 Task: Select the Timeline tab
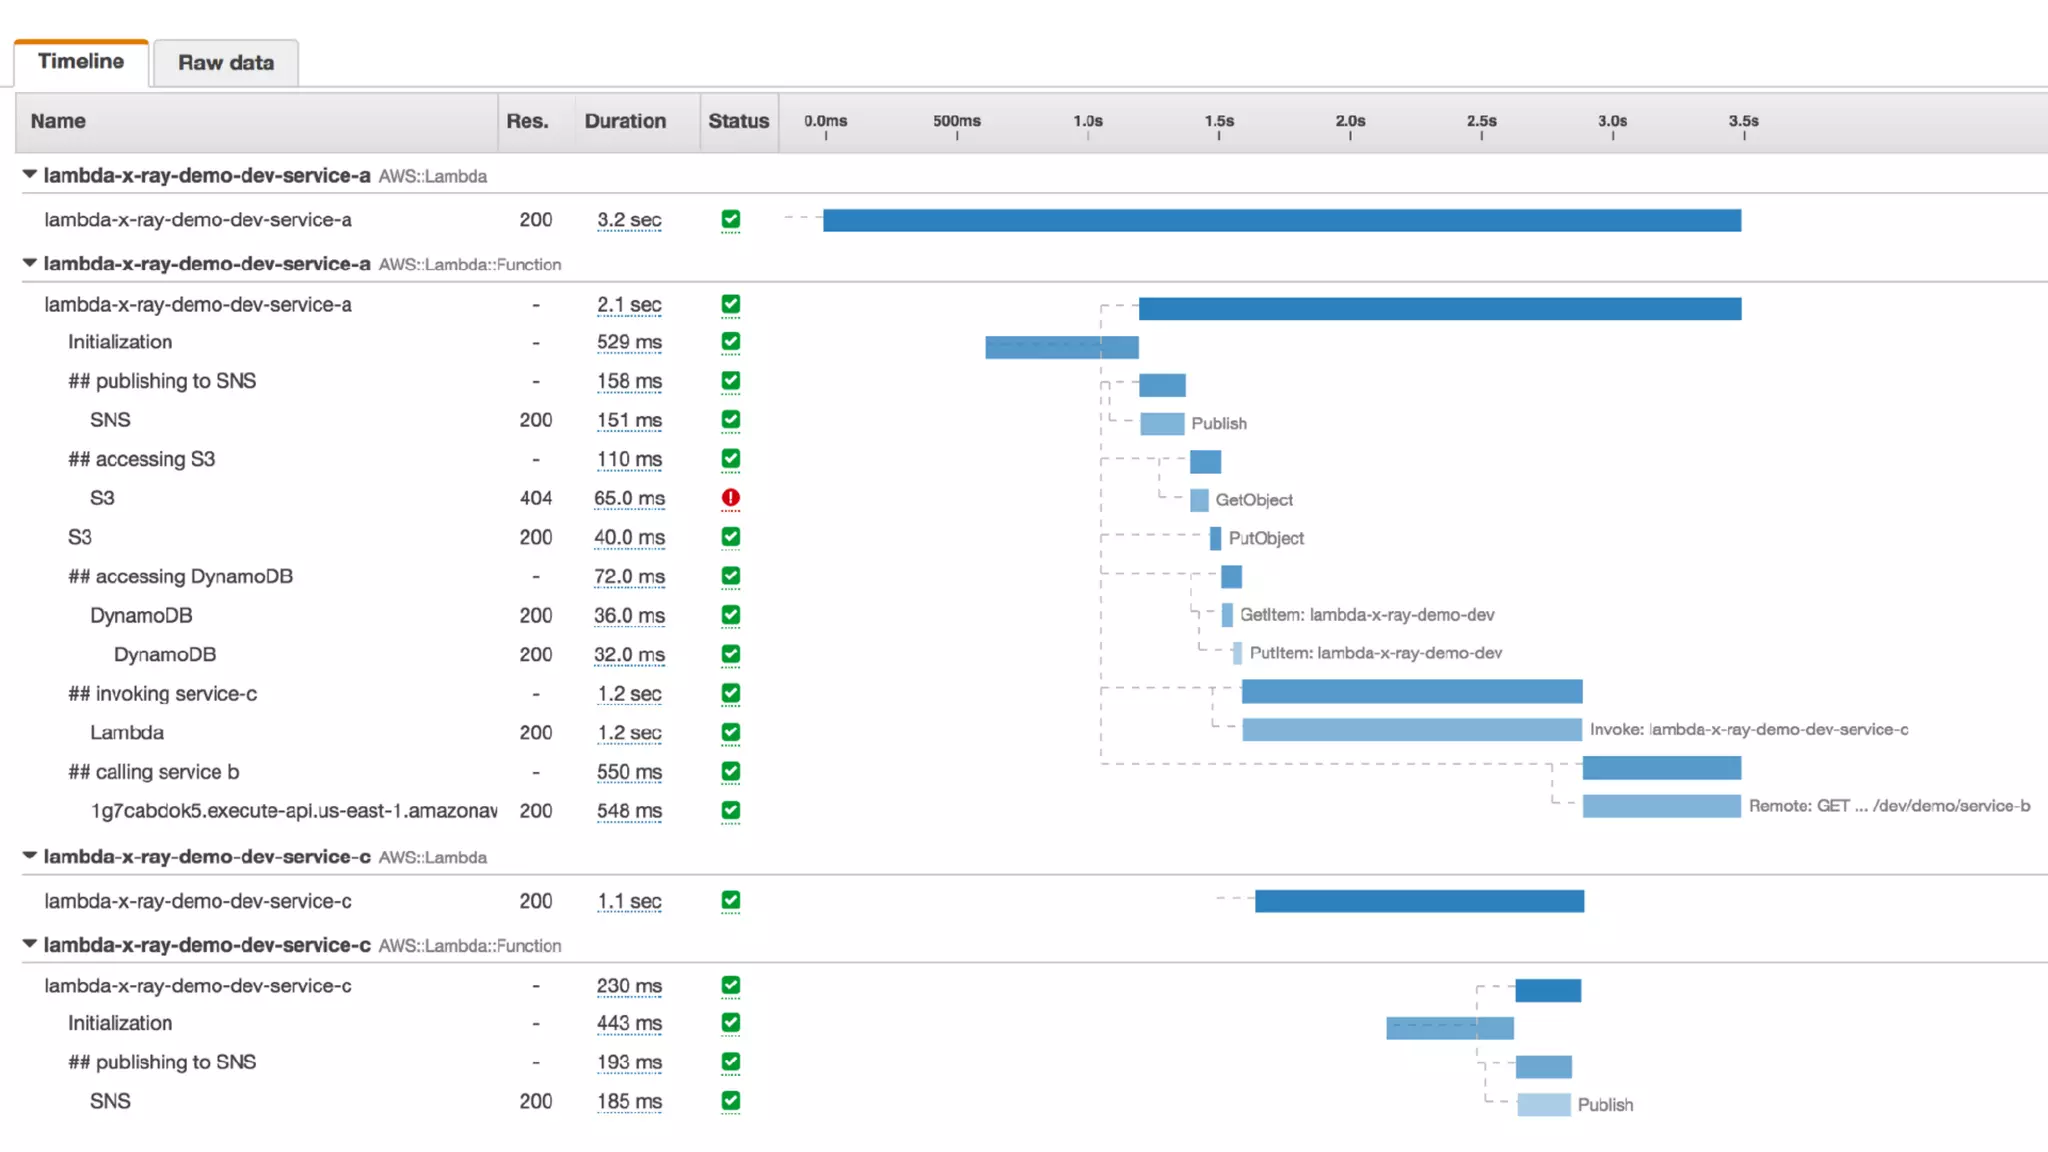tap(81, 62)
